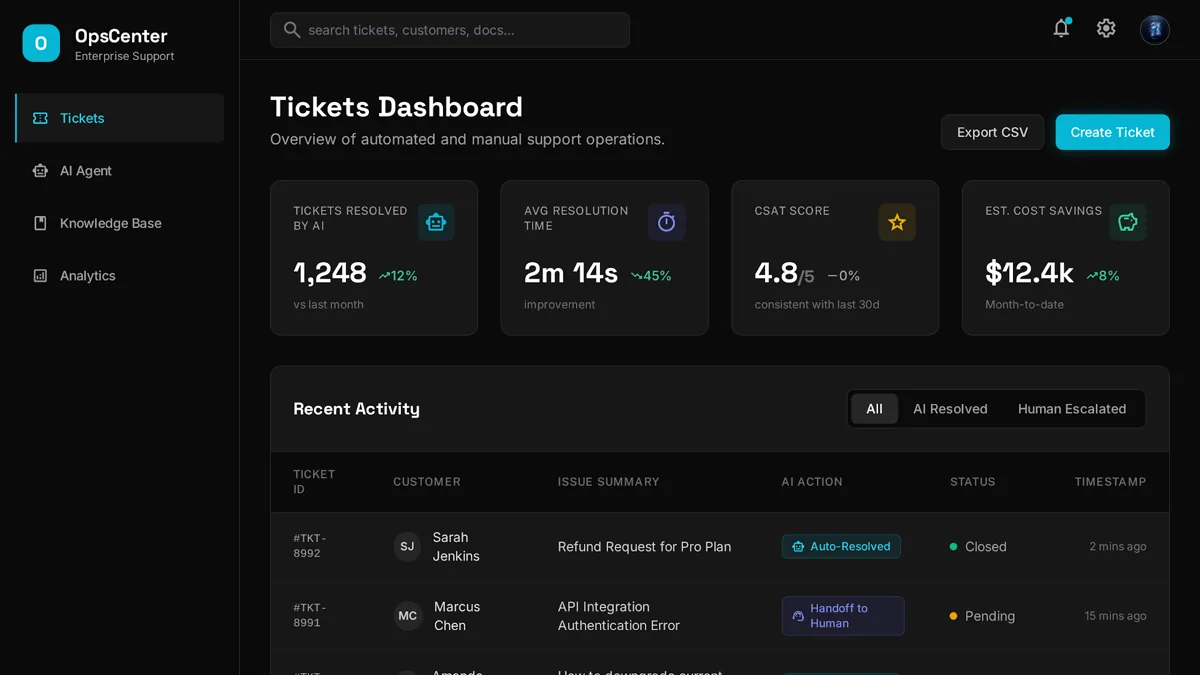Switch to Human Escalated tab

(1072, 409)
